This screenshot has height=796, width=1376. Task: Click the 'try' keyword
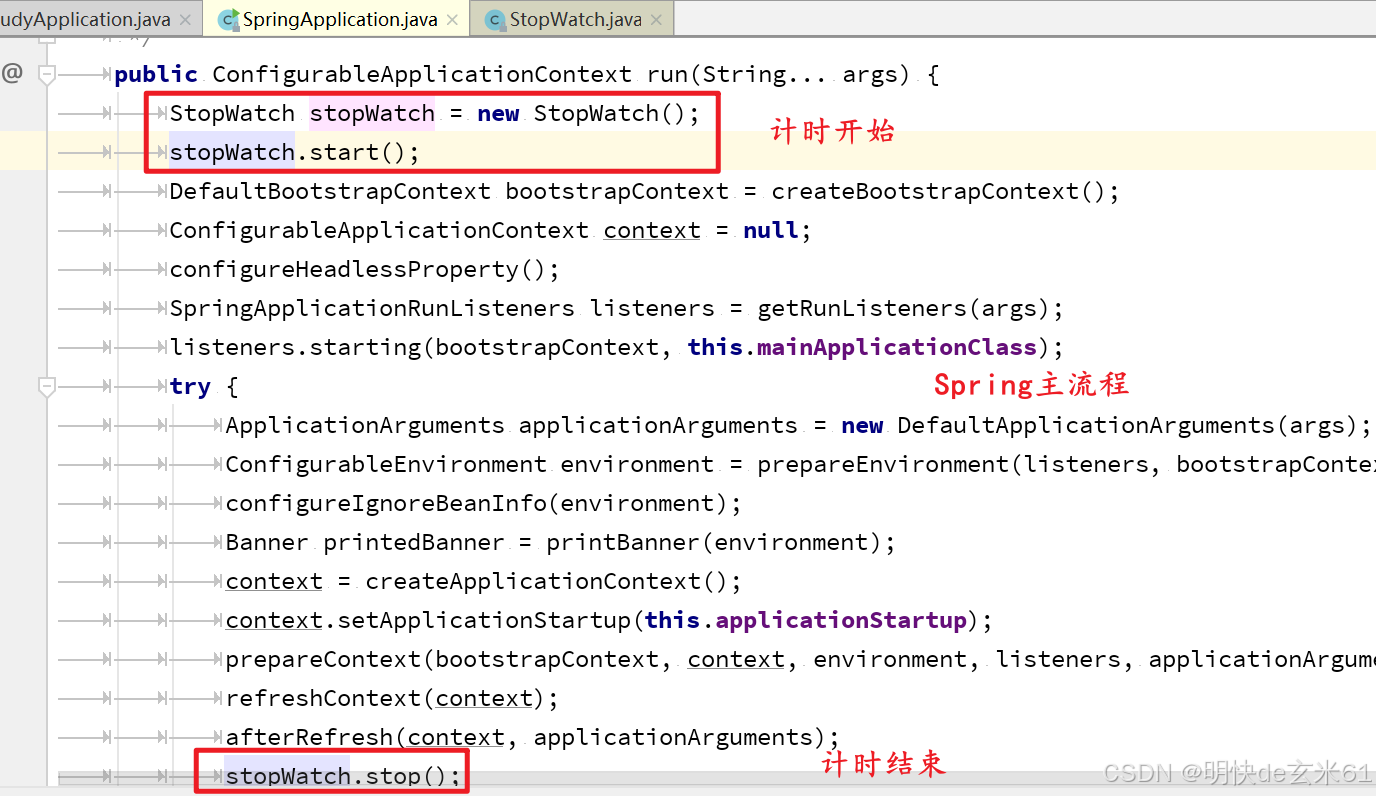(190, 387)
